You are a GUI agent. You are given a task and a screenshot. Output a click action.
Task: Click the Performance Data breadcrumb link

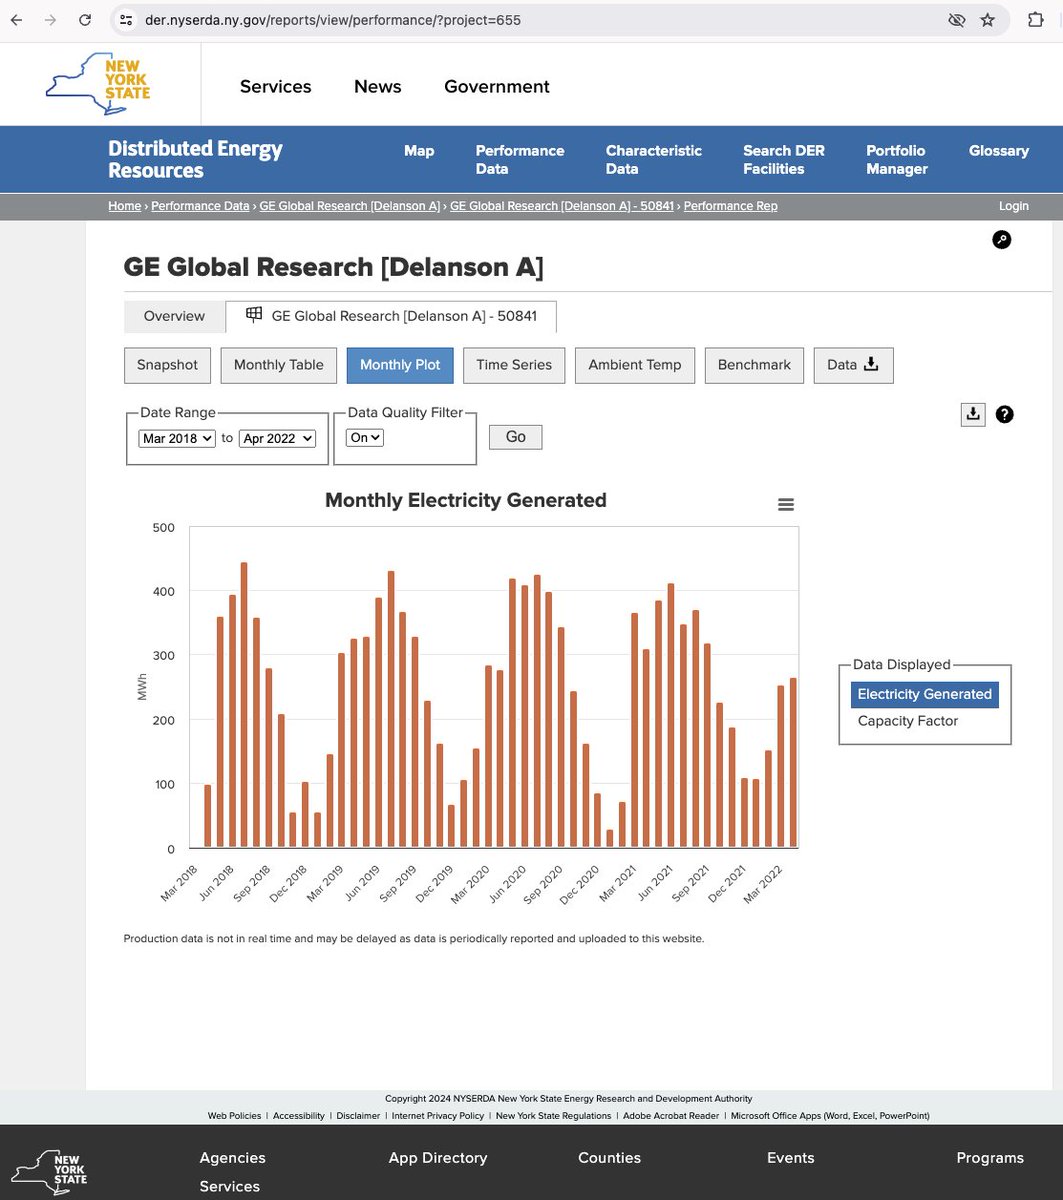point(200,206)
